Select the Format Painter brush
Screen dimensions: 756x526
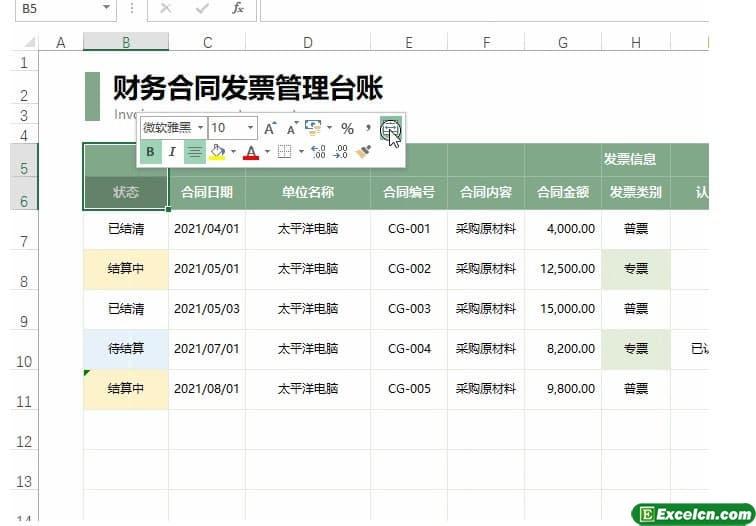click(363, 152)
